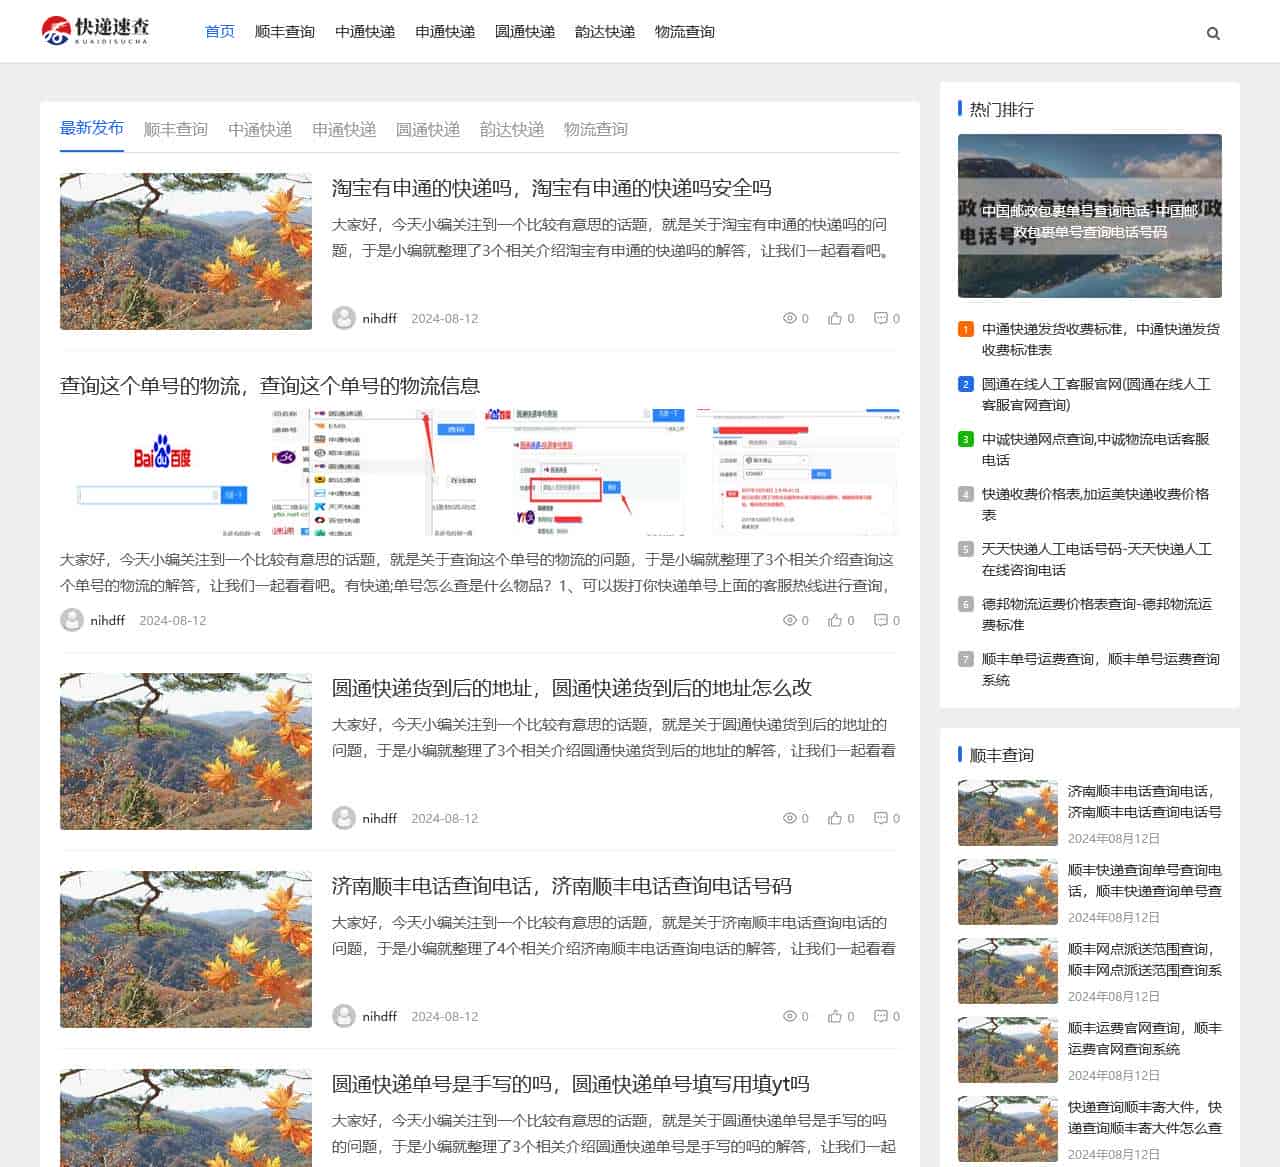Switch to the 顺丰查询 content tab
The height and width of the screenshot is (1167, 1280).
[176, 129]
